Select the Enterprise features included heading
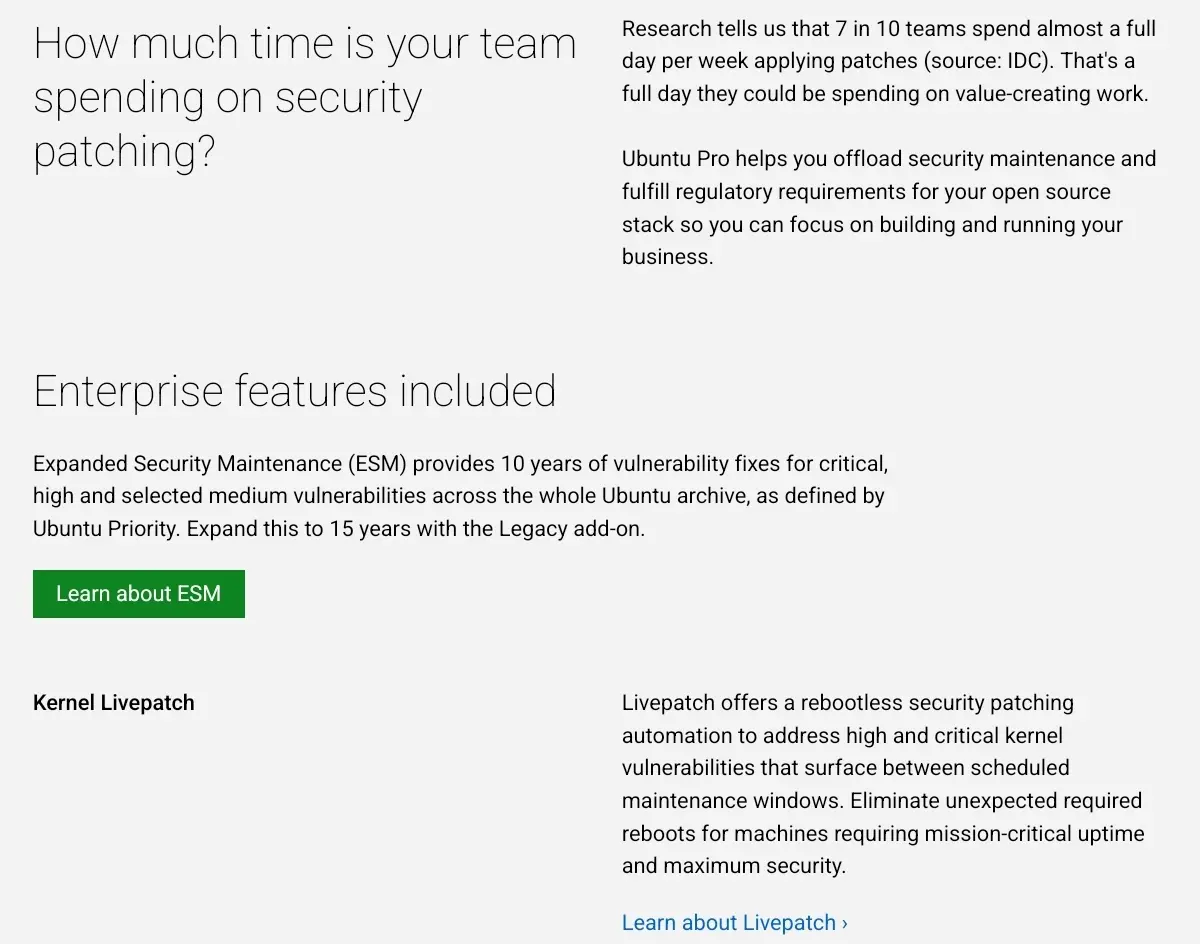Image resolution: width=1200 pixels, height=944 pixels. click(x=294, y=391)
